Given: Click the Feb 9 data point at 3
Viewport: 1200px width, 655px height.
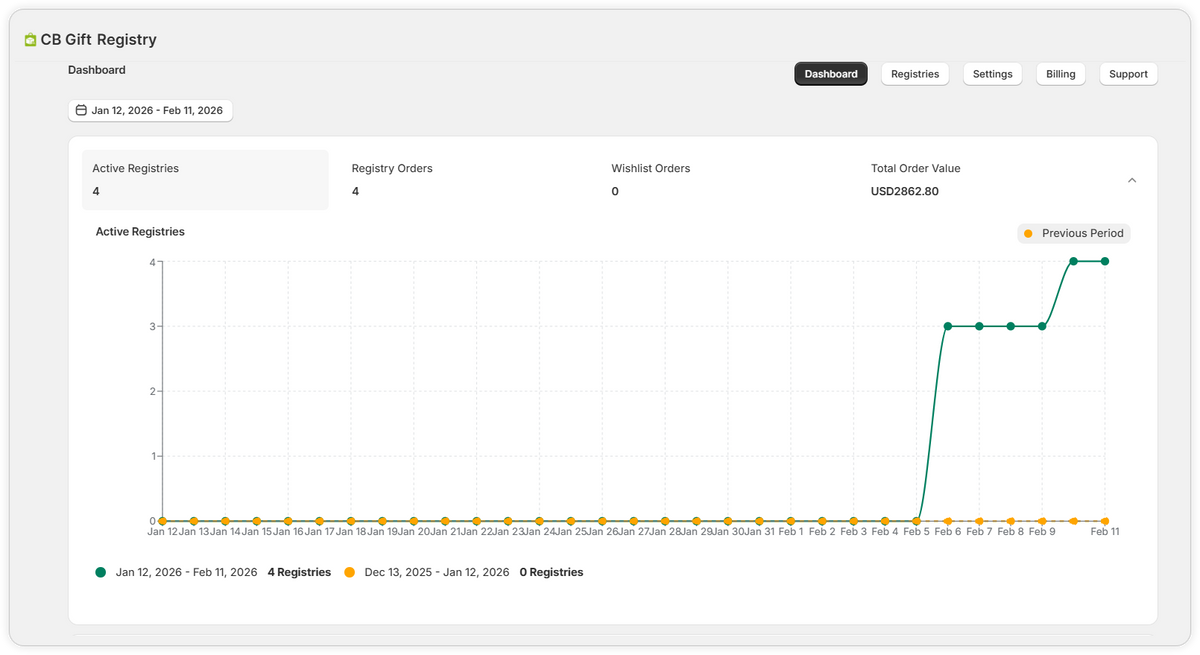Looking at the screenshot, I should tap(1042, 326).
